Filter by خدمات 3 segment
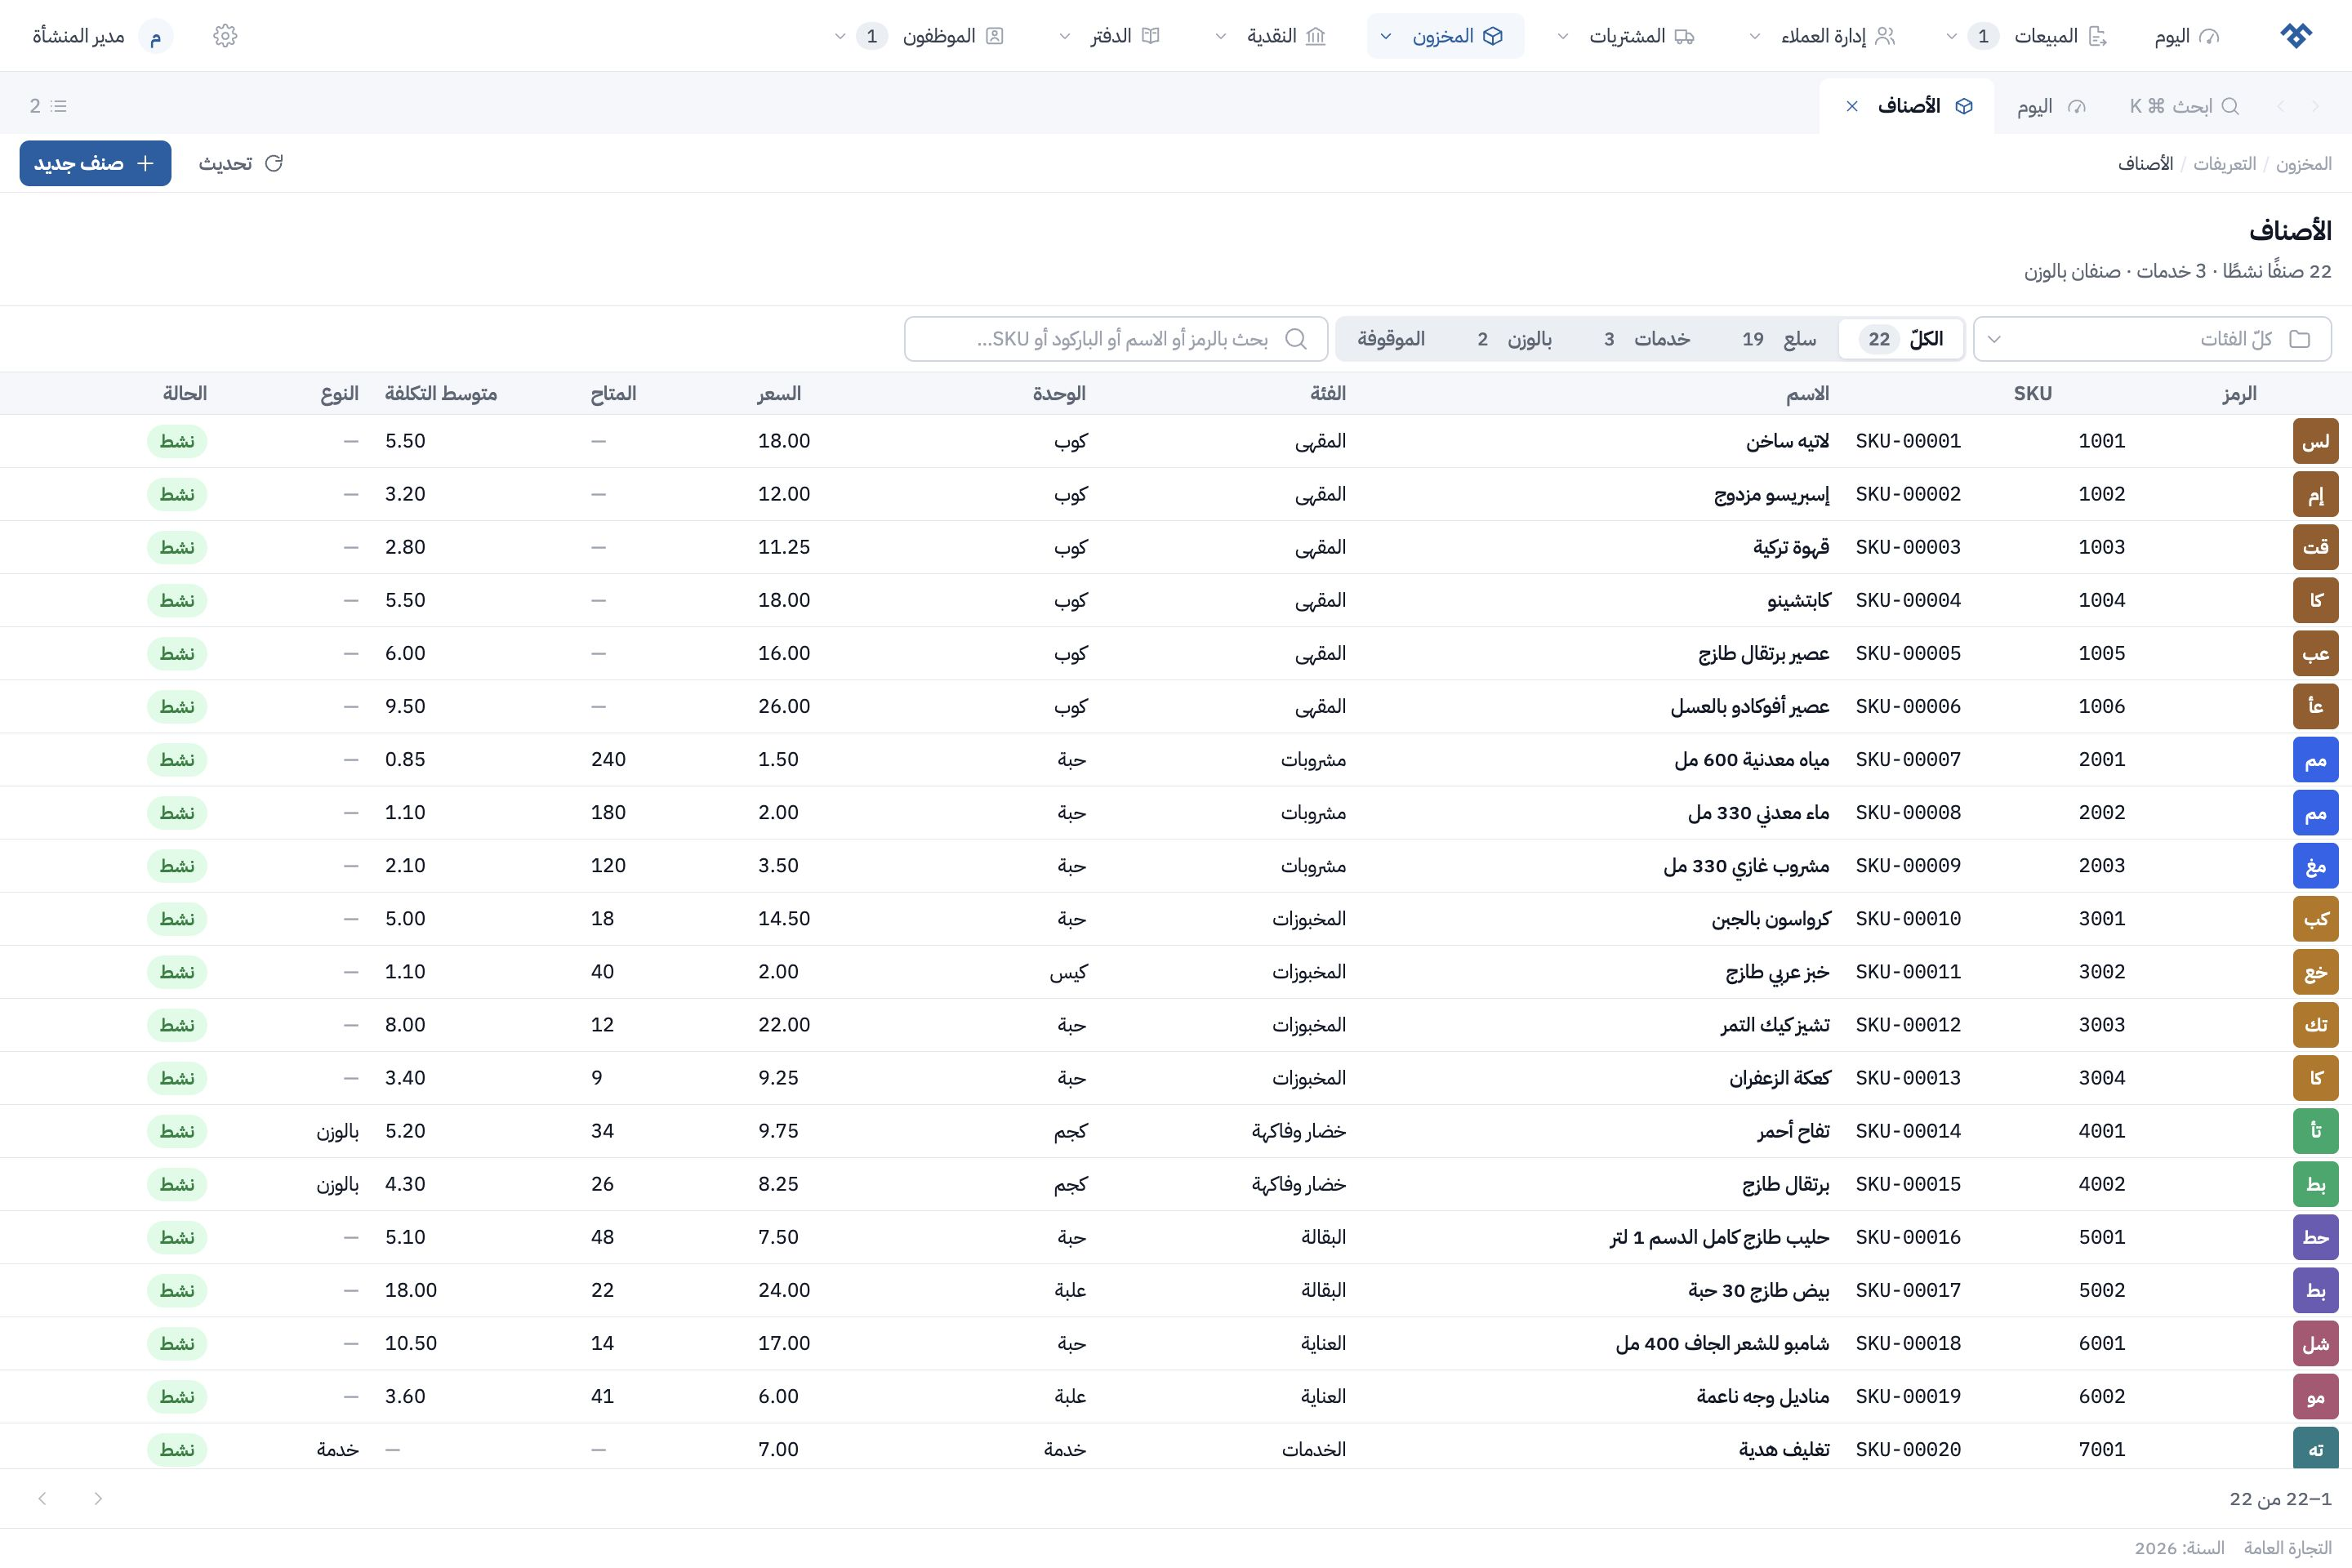 (1646, 339)
